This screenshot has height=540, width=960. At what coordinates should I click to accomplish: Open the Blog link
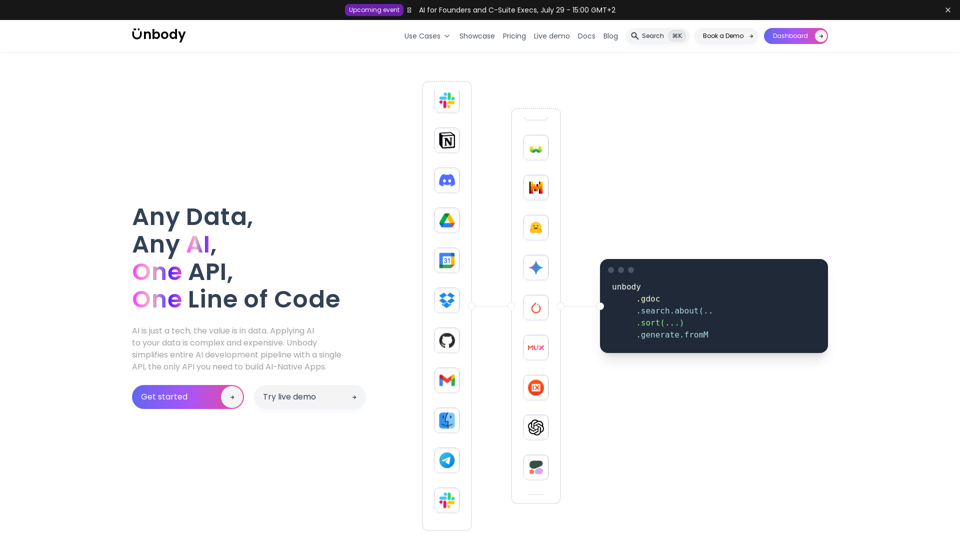tap(610, 36)
